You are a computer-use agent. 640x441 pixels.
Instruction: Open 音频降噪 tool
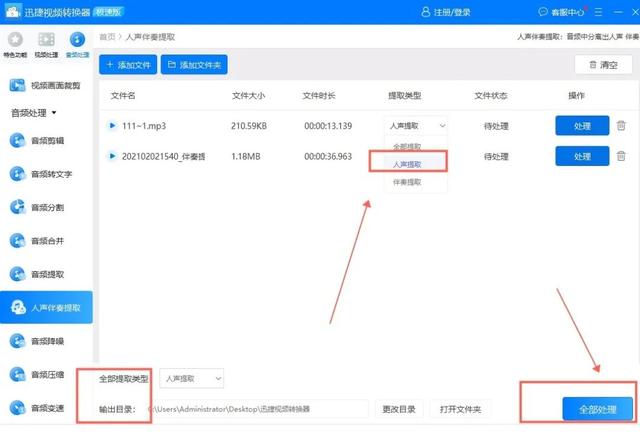(x=38, y=341)
